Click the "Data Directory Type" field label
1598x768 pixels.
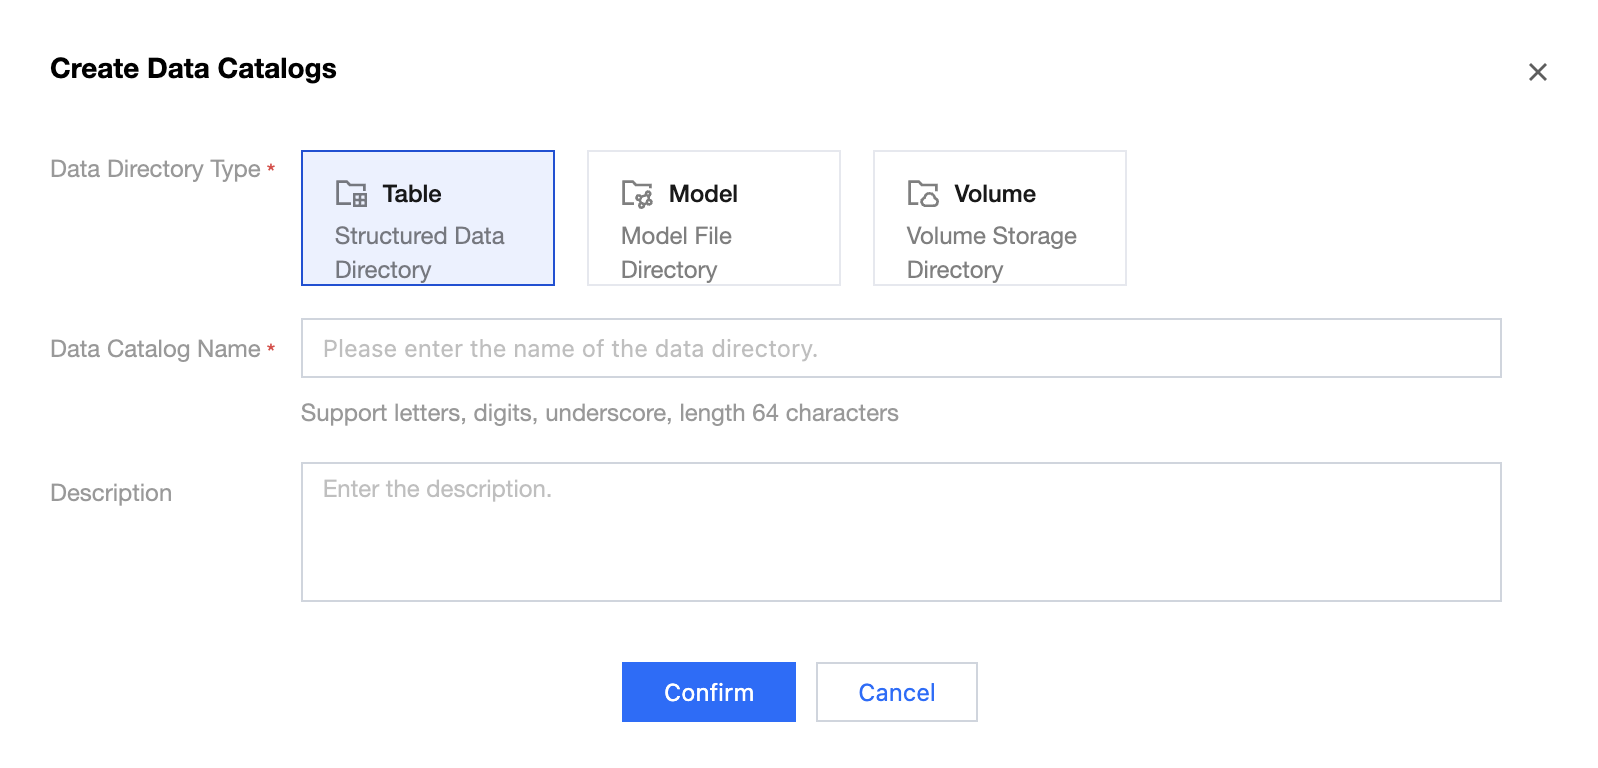(x=155, y=169)
